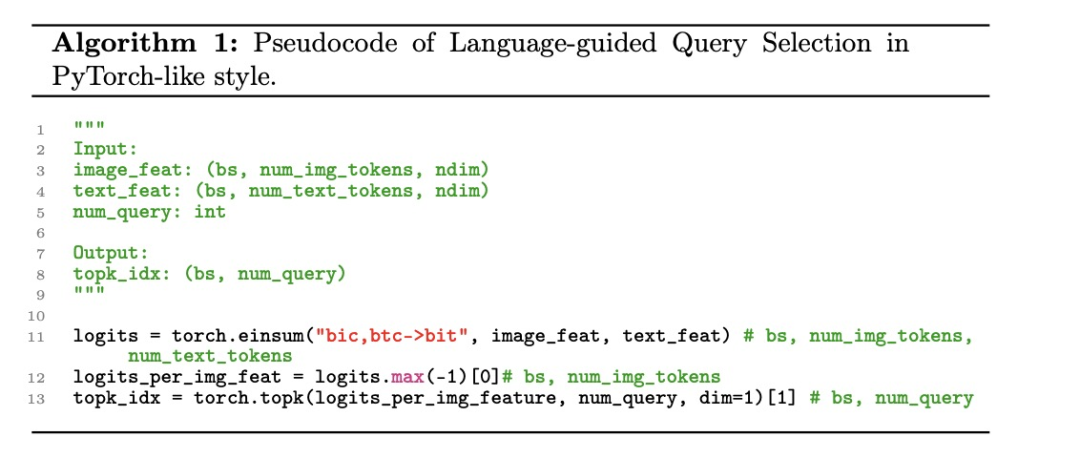Image resolution: width=1080 pixels, height=458 pixels.
Task: Click line number 11 in the gutter
Action: click(37, 337)
